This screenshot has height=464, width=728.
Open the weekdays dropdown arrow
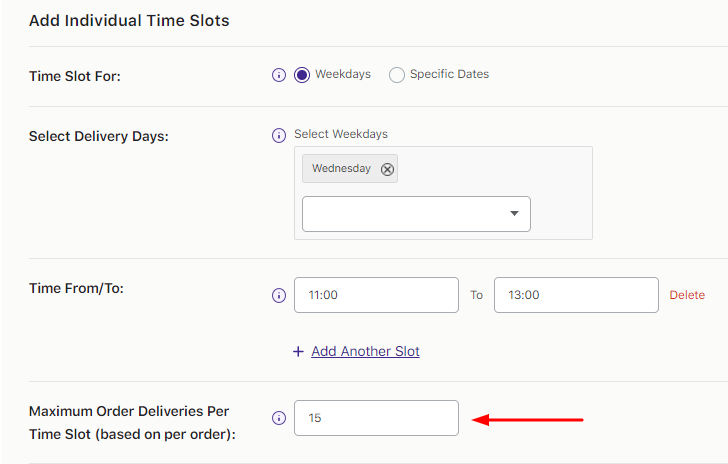514,214
